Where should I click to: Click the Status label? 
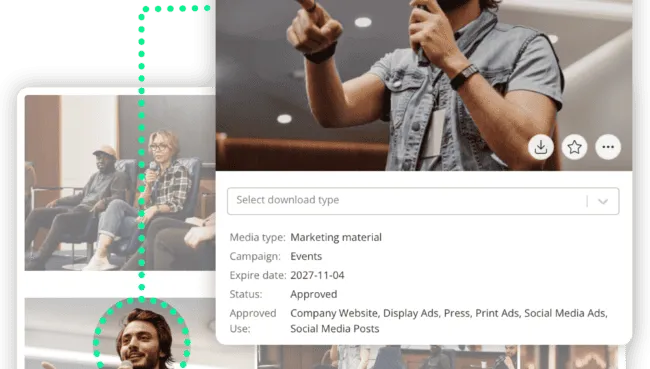pyautogui.click(x=246, y=294)
